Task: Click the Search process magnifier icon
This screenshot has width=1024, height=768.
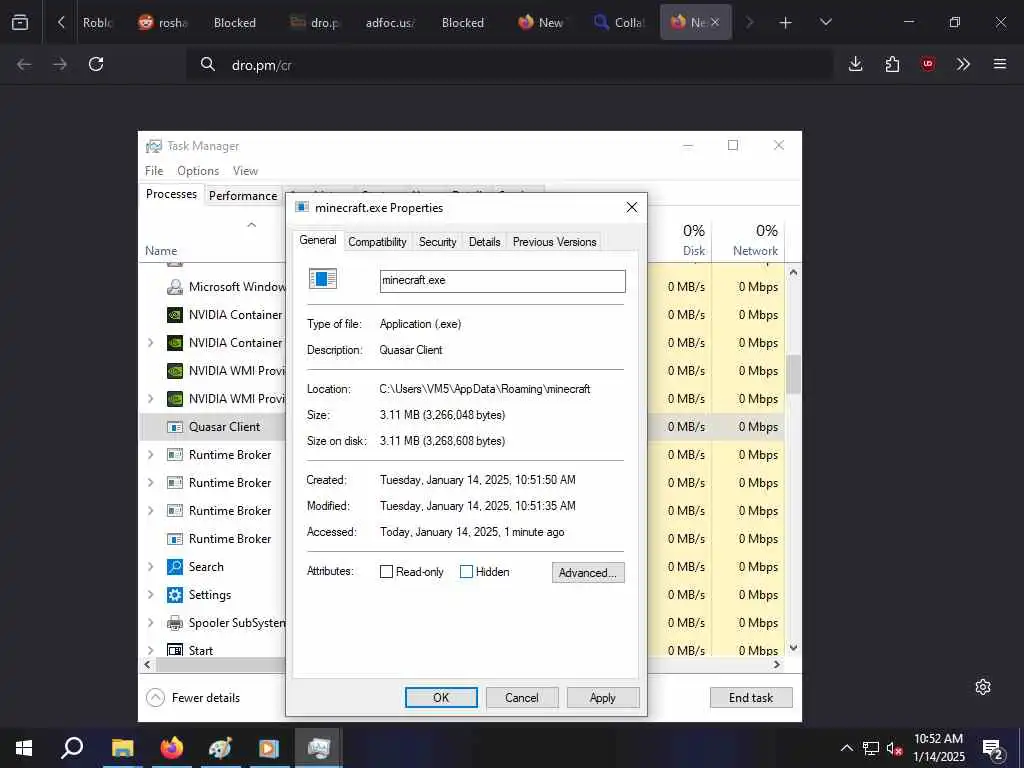Action: (x=174, y=567)
